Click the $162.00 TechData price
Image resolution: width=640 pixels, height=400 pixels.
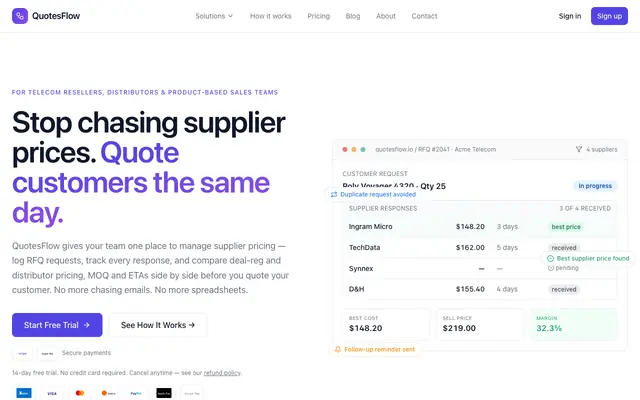[x=470, y=247]
